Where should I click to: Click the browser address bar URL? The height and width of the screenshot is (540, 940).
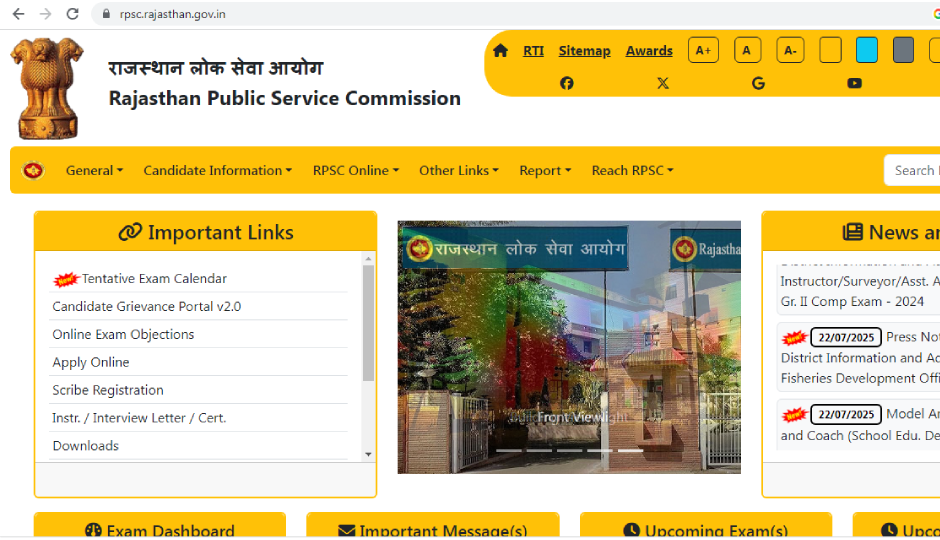click(x=173, y=14)
